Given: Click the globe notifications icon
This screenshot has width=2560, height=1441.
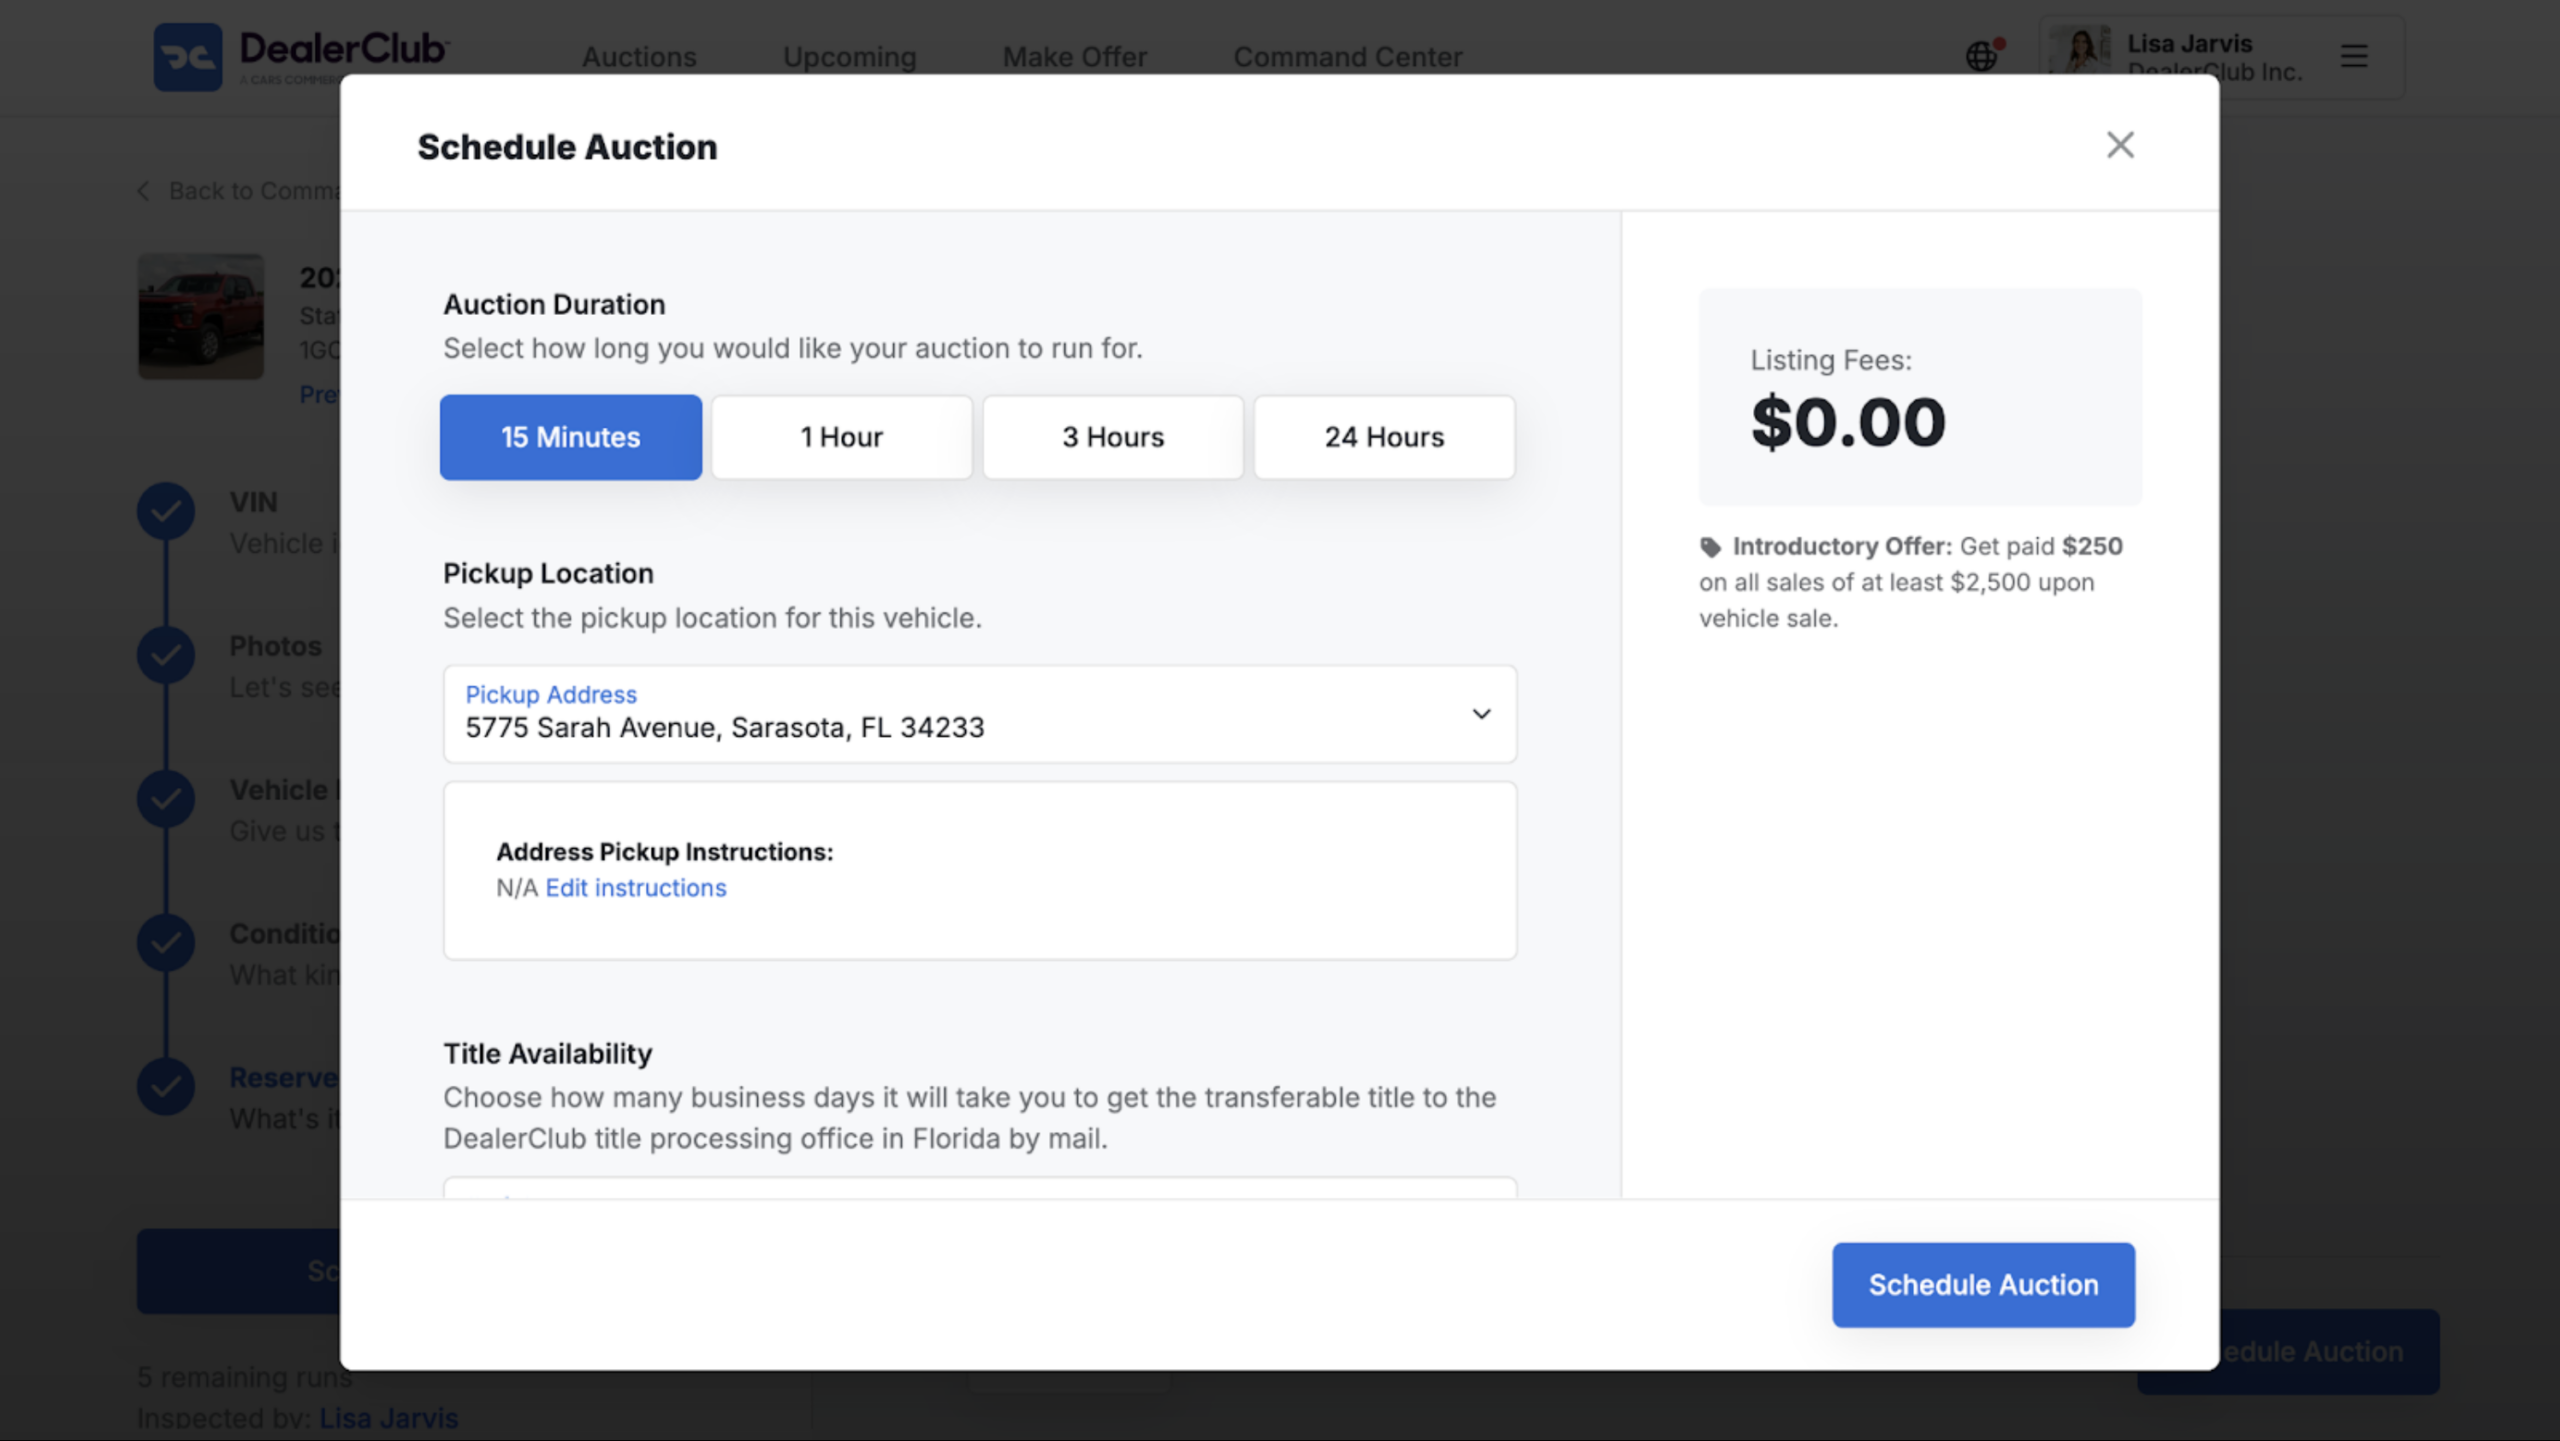Looking at the screenshot, I should coord(1982,56).
